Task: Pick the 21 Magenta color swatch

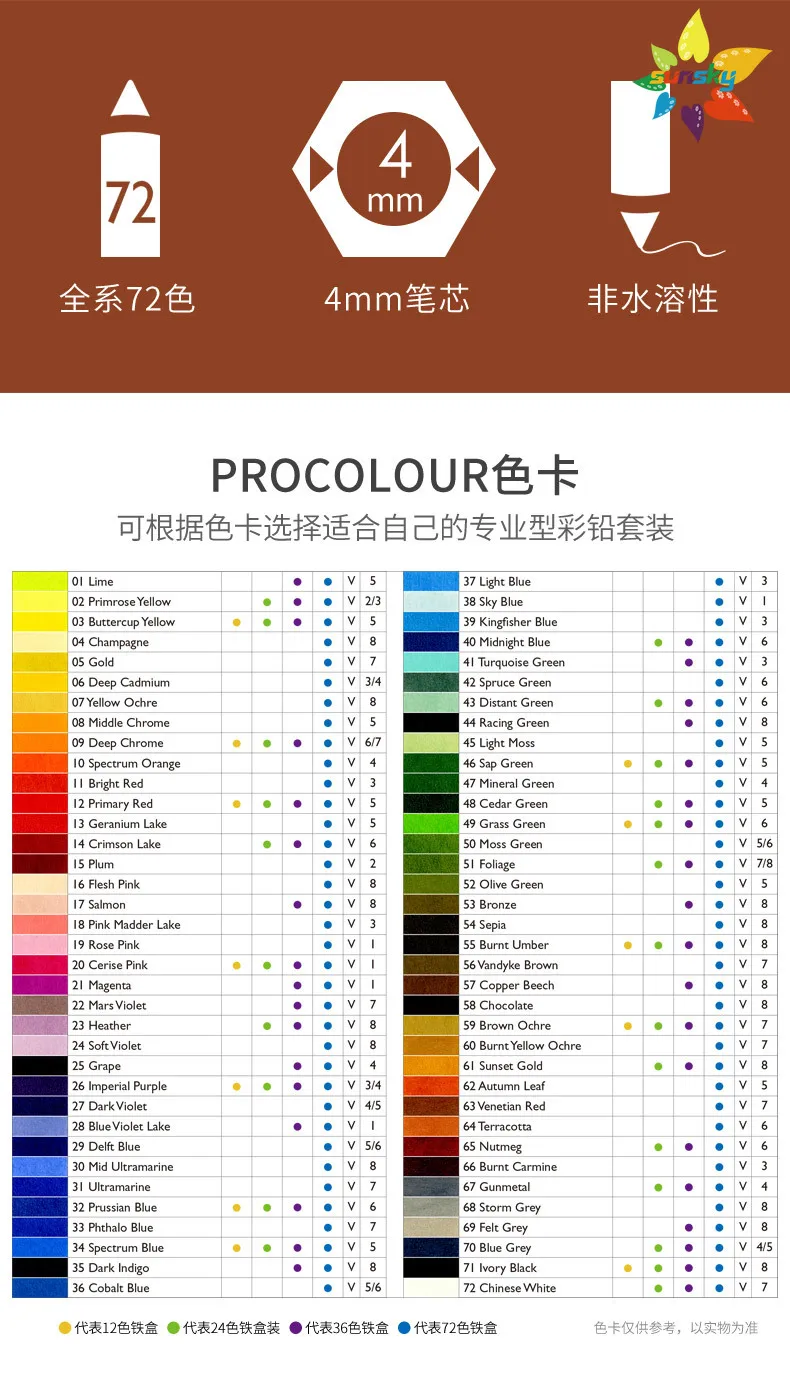Action: pos(40,985)
